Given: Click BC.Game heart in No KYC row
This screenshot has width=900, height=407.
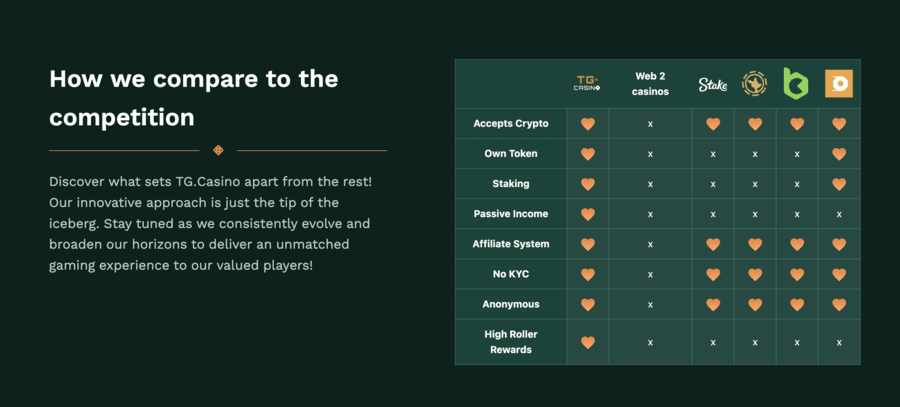Looking at the screenshot, I should (x=797, y=274).
